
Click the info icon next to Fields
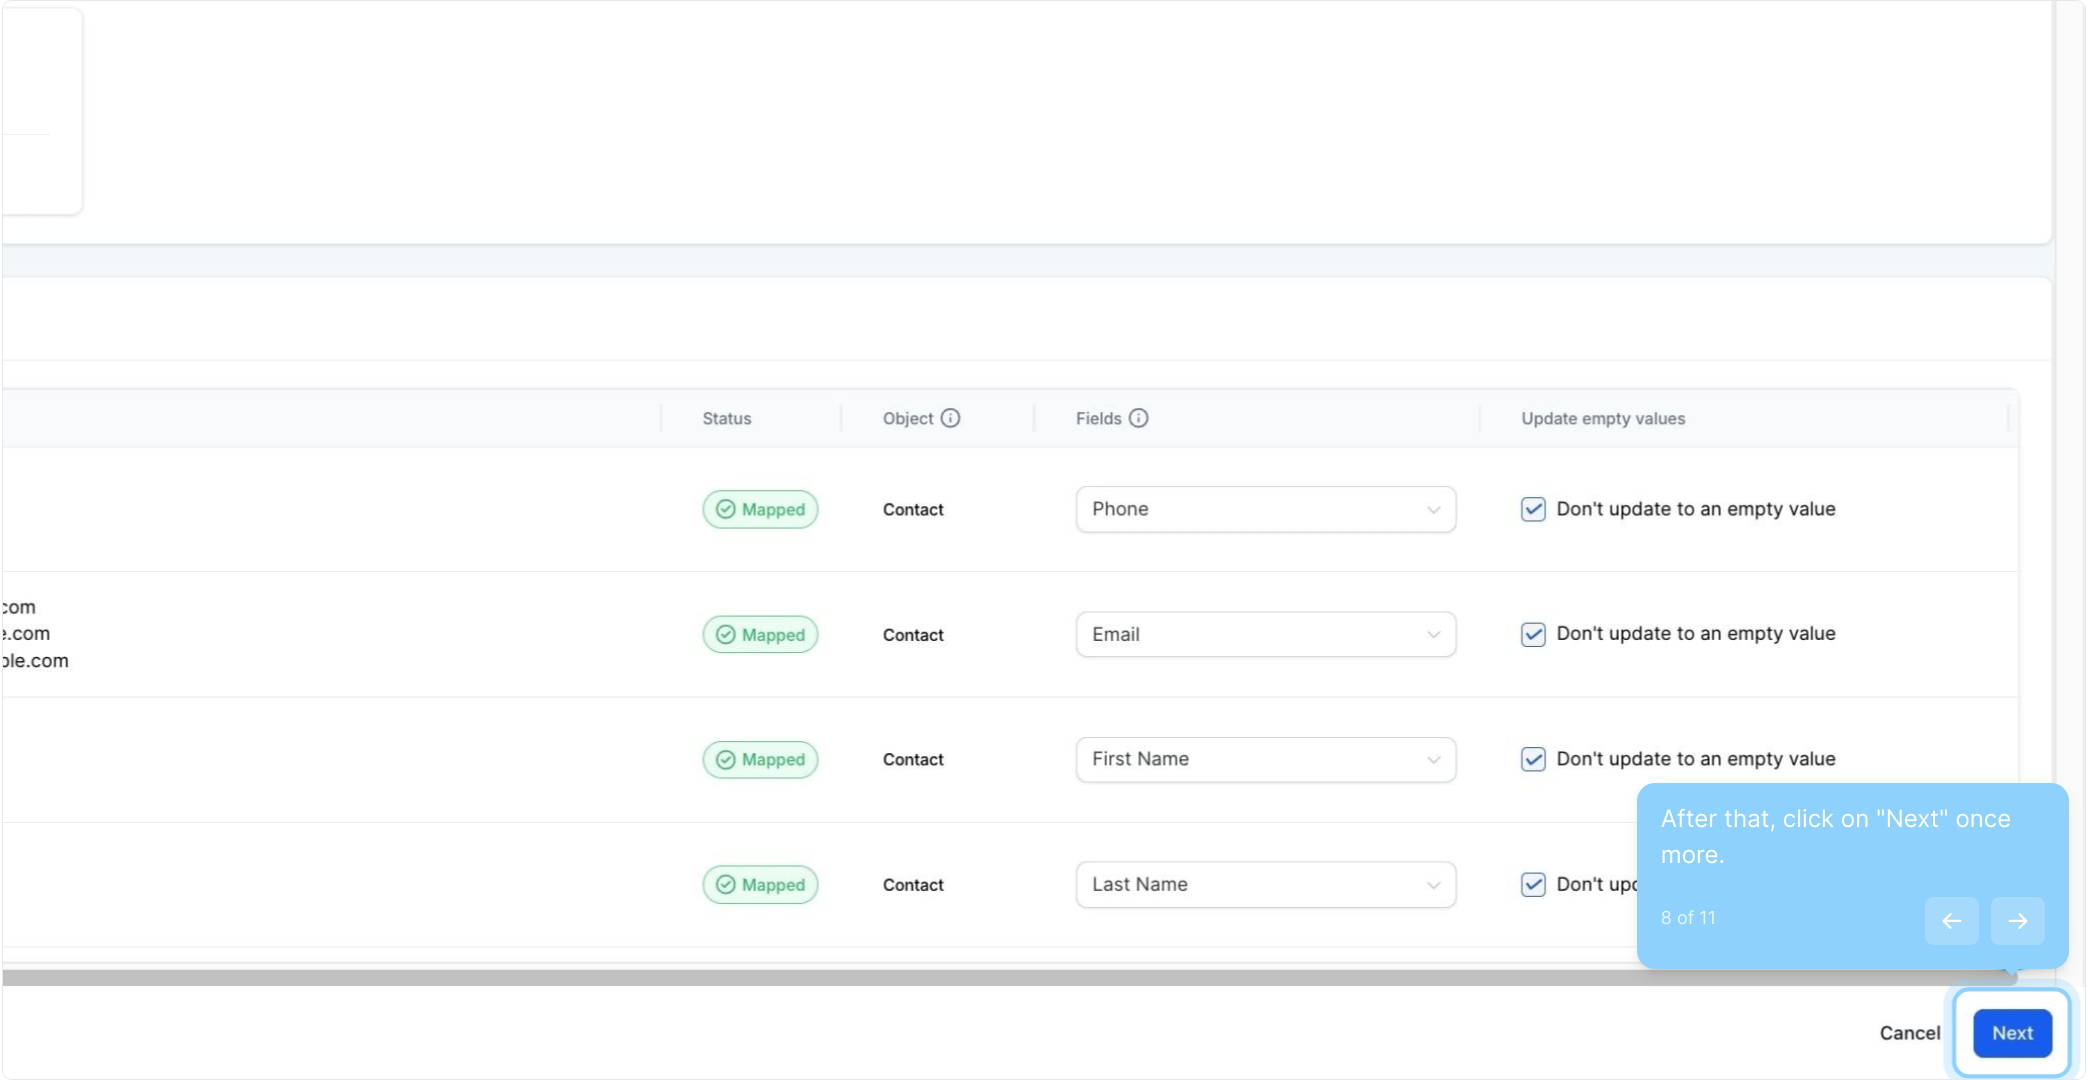1138,418
